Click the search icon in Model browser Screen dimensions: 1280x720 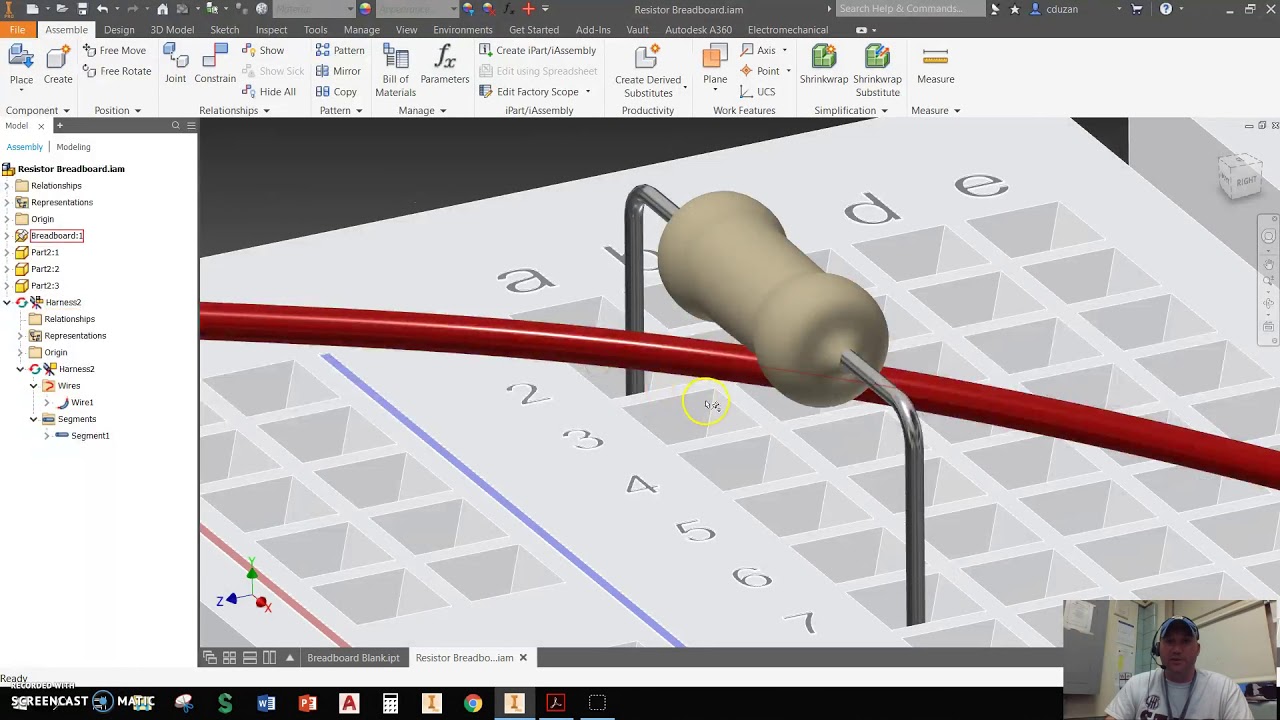(176, 126)
